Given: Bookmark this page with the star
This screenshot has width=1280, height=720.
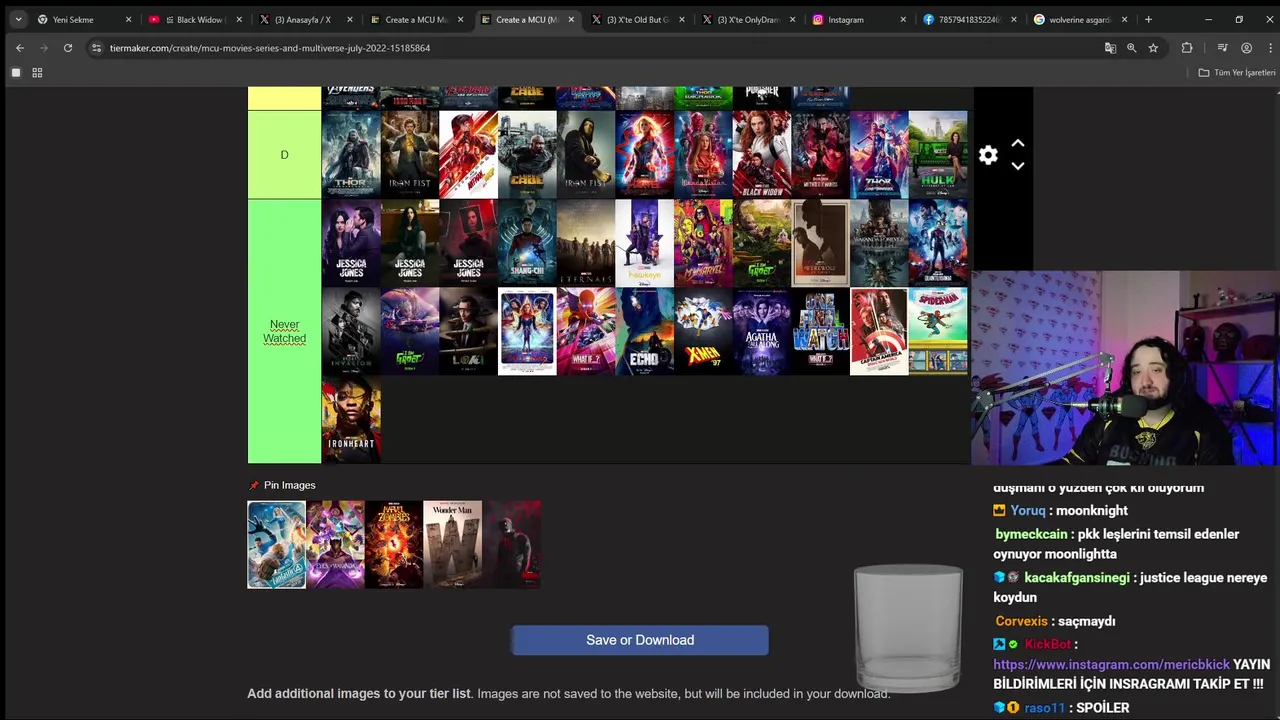Looking at the screenshot, I should 1153,48.
